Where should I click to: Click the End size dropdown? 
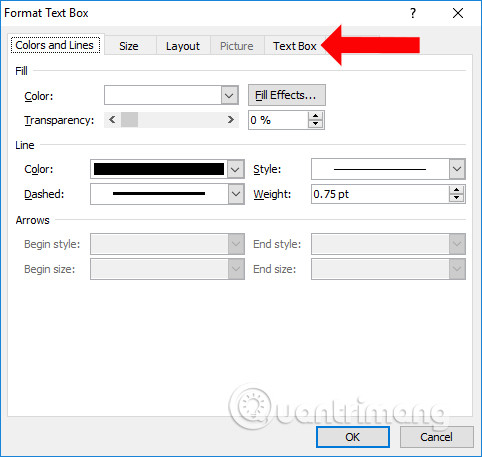point(388,269)
